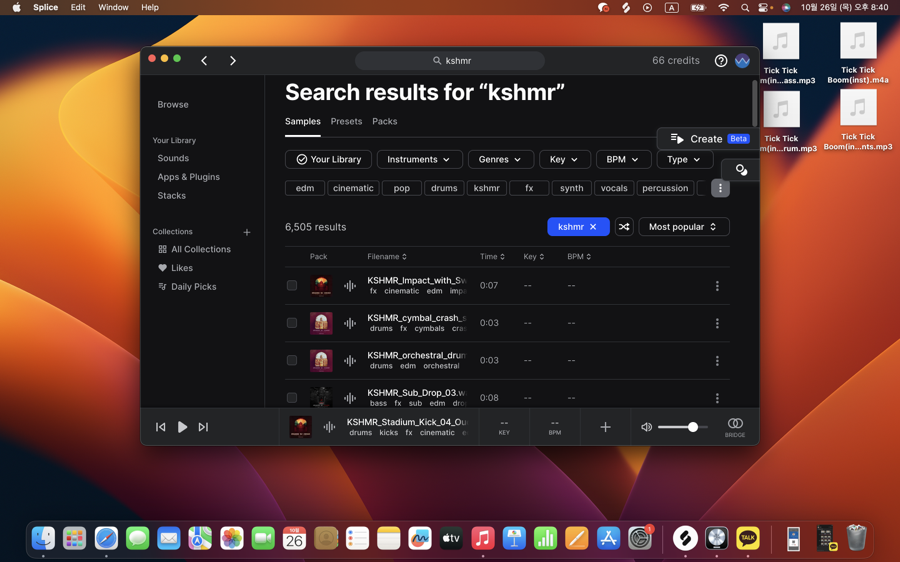Open Browse in the sidebar
Viewport: 900px width, 562px height.
pyautogui.click(x=173, y=104)
